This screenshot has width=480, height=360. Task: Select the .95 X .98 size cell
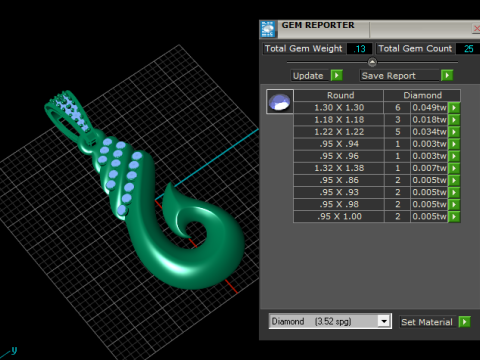tap(339, 204)
